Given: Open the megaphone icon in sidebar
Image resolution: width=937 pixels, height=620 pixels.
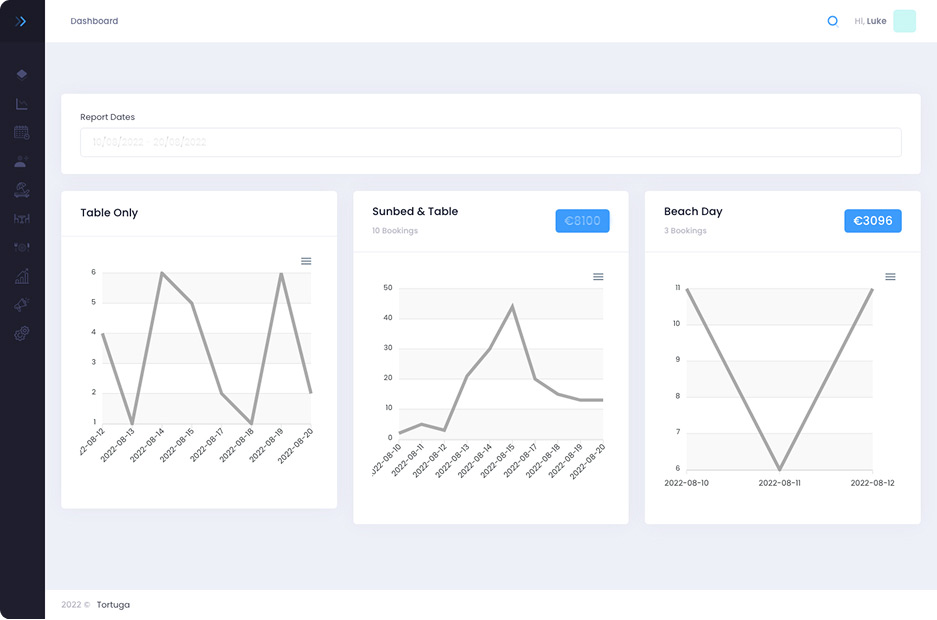Looking at the screenshot, I should point(22,305).
